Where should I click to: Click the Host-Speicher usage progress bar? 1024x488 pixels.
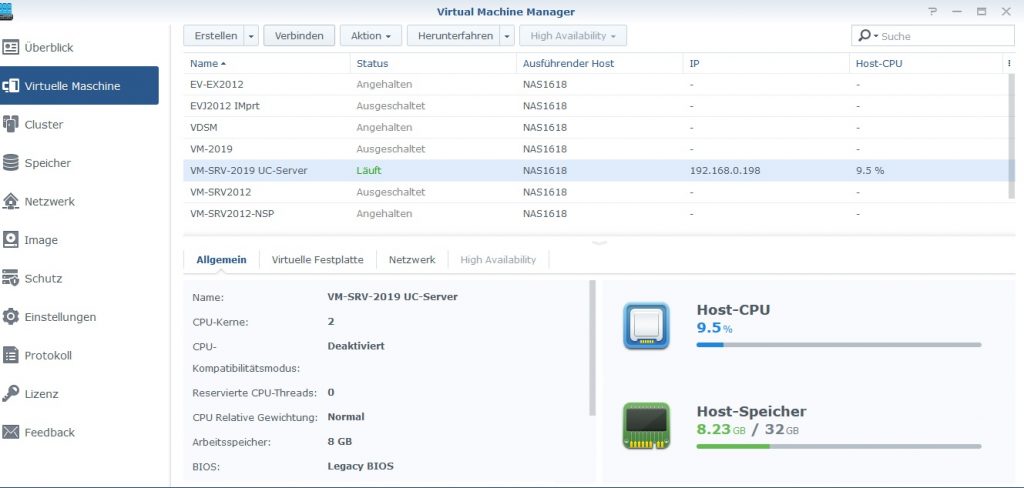(x=839, y=446)
